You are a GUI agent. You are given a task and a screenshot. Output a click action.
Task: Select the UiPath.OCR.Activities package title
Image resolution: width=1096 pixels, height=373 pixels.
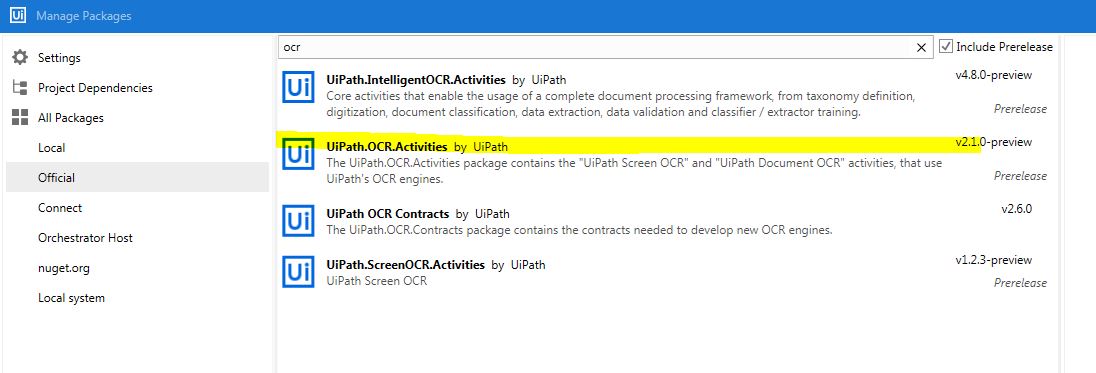tap(387, 147)
